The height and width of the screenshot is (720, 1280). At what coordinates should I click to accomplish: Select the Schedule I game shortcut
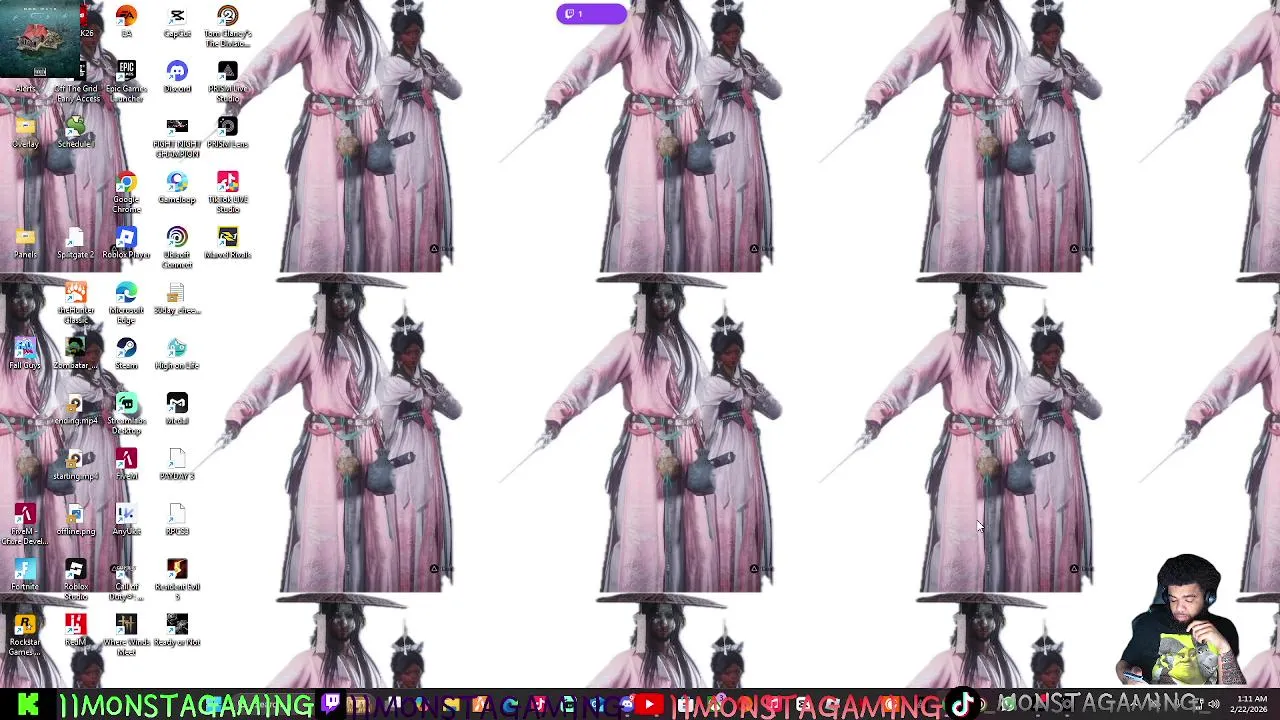(75, 131)
